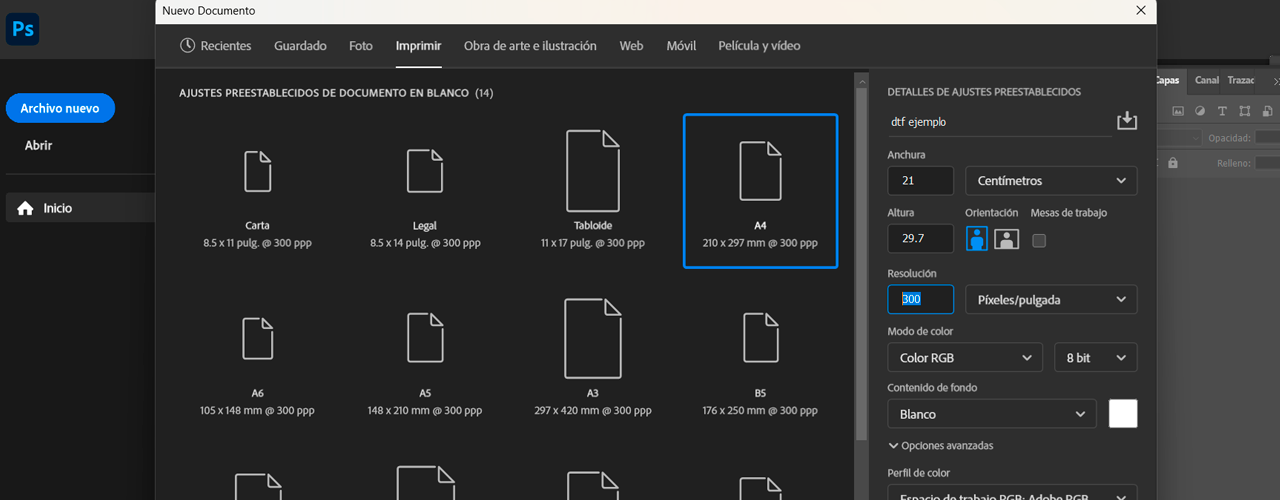Click the Anchura width field

pyautogui.click(x=920, y=181)
